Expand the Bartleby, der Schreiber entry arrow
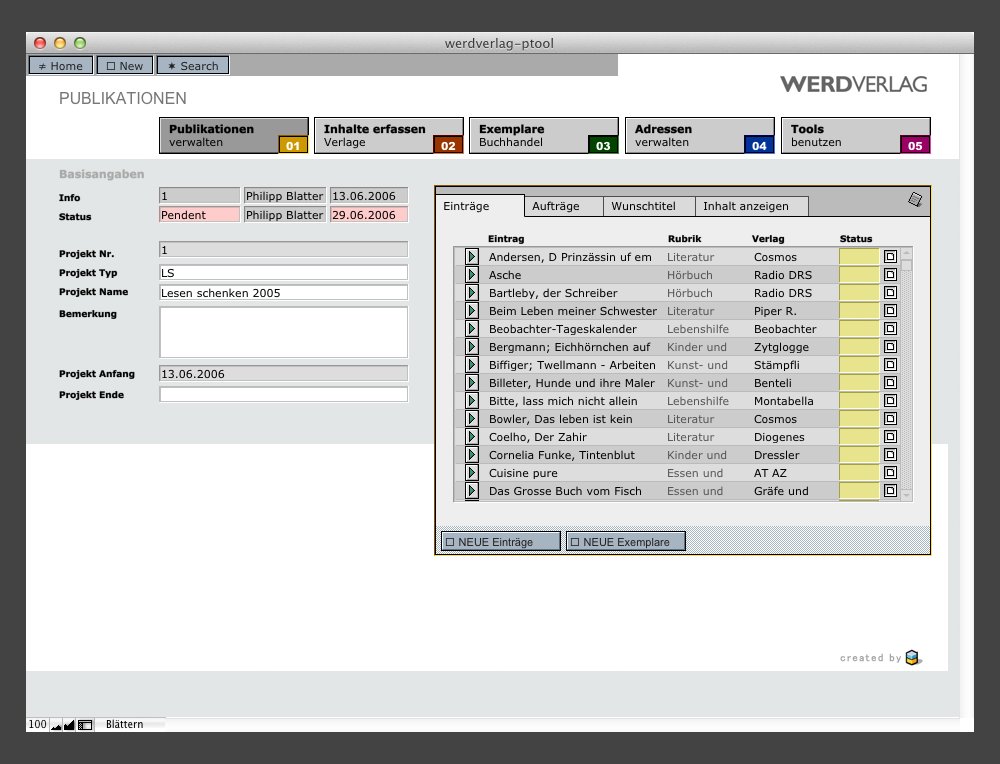This screenshot has width=1000, height=764. point(472,293)
